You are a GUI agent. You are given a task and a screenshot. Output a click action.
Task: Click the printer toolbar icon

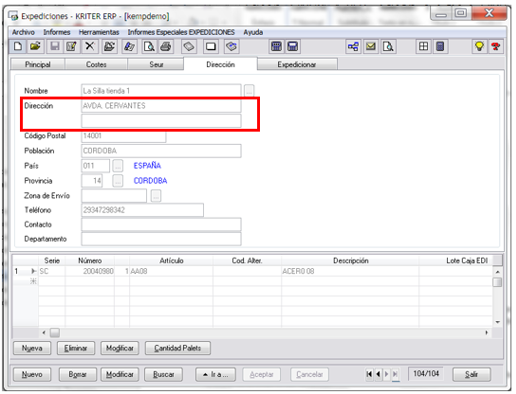coord(166,46)
